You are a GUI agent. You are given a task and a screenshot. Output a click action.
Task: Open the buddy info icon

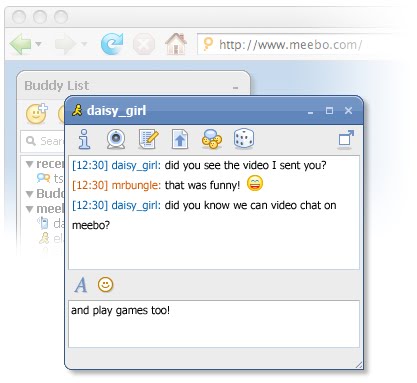pyautogui.click(x=84, y=139)
